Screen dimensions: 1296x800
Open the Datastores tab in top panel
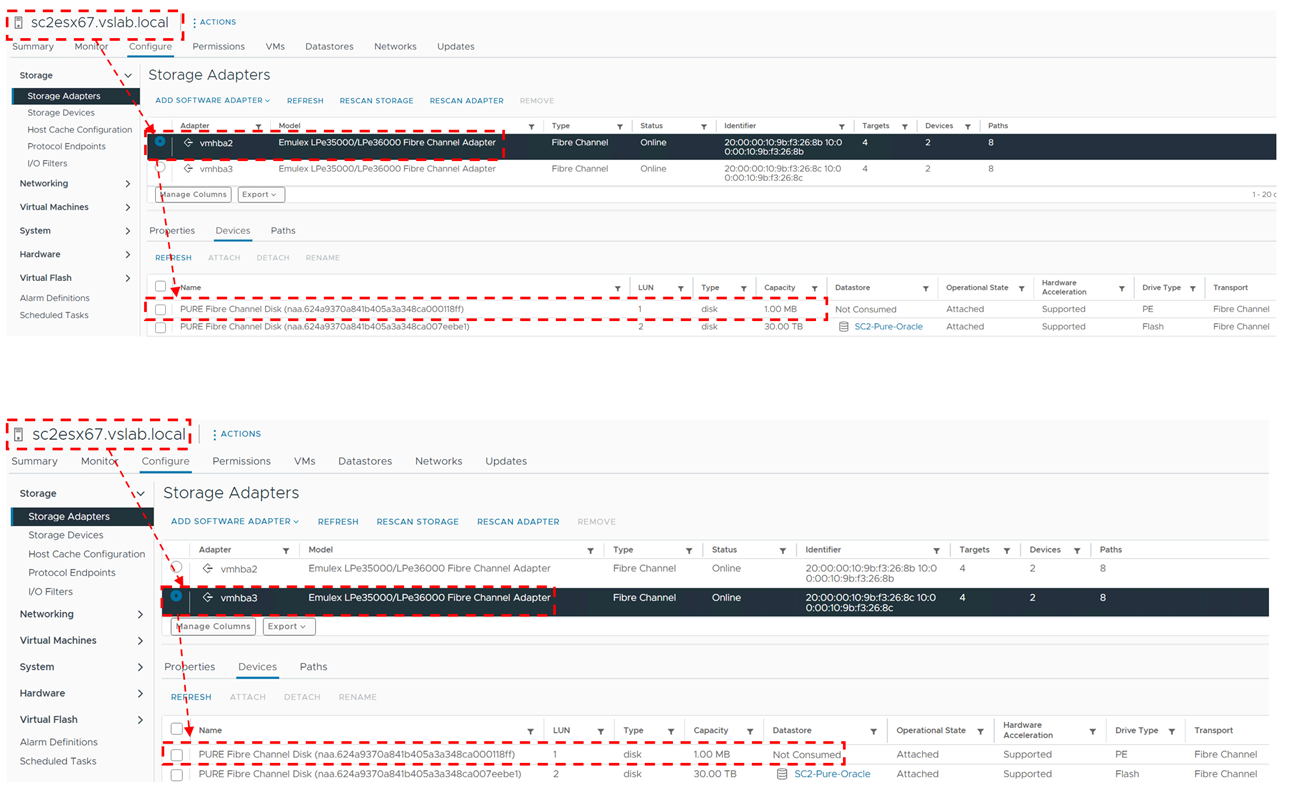[329, 47]
